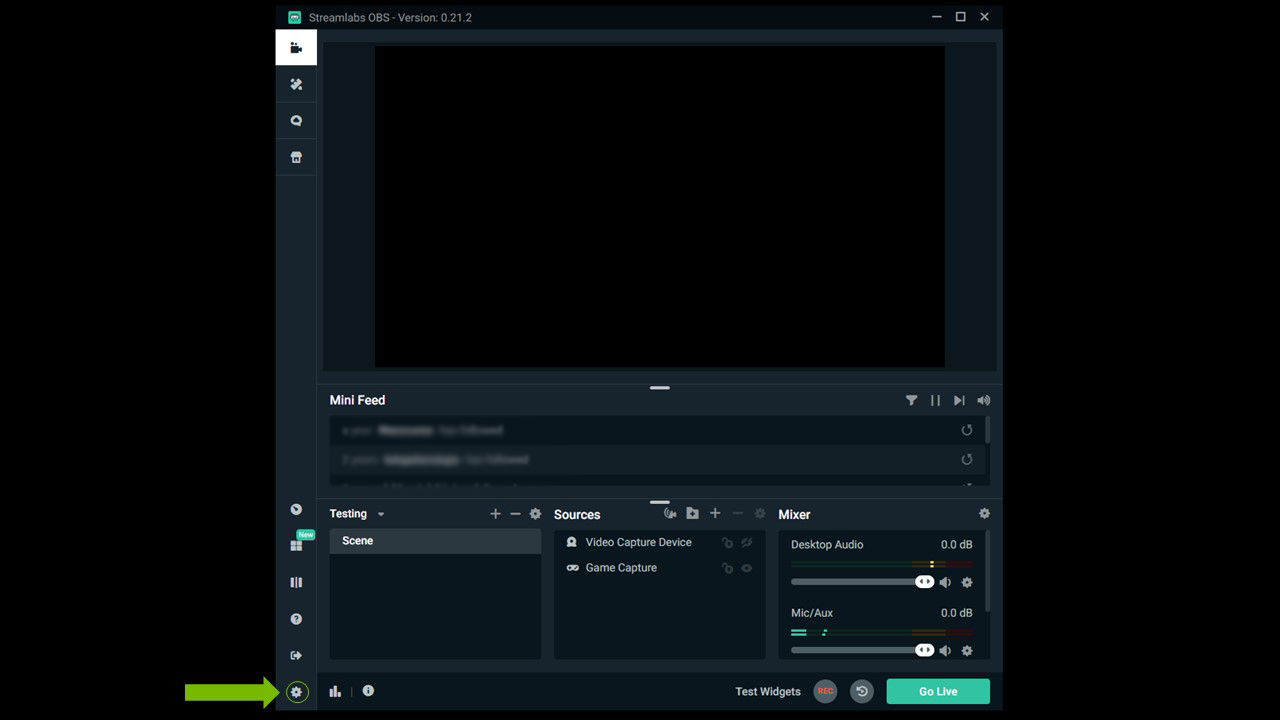The image size is (1280, 720).
Task: Open the App Store icon in sidebar
Action: click(x=296, y=157)
